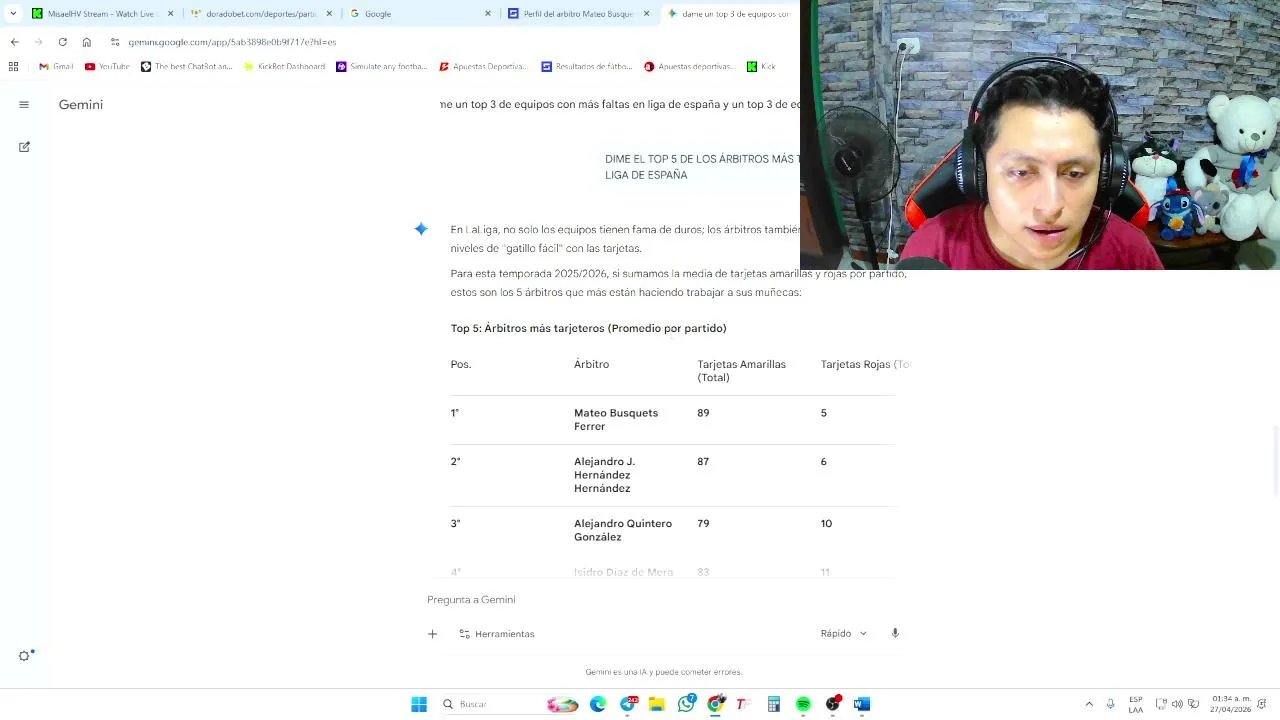Open the KickBot Dashboard bookmark
Viewport: 1280px width, 720px height.
click(x=284, y=67)
